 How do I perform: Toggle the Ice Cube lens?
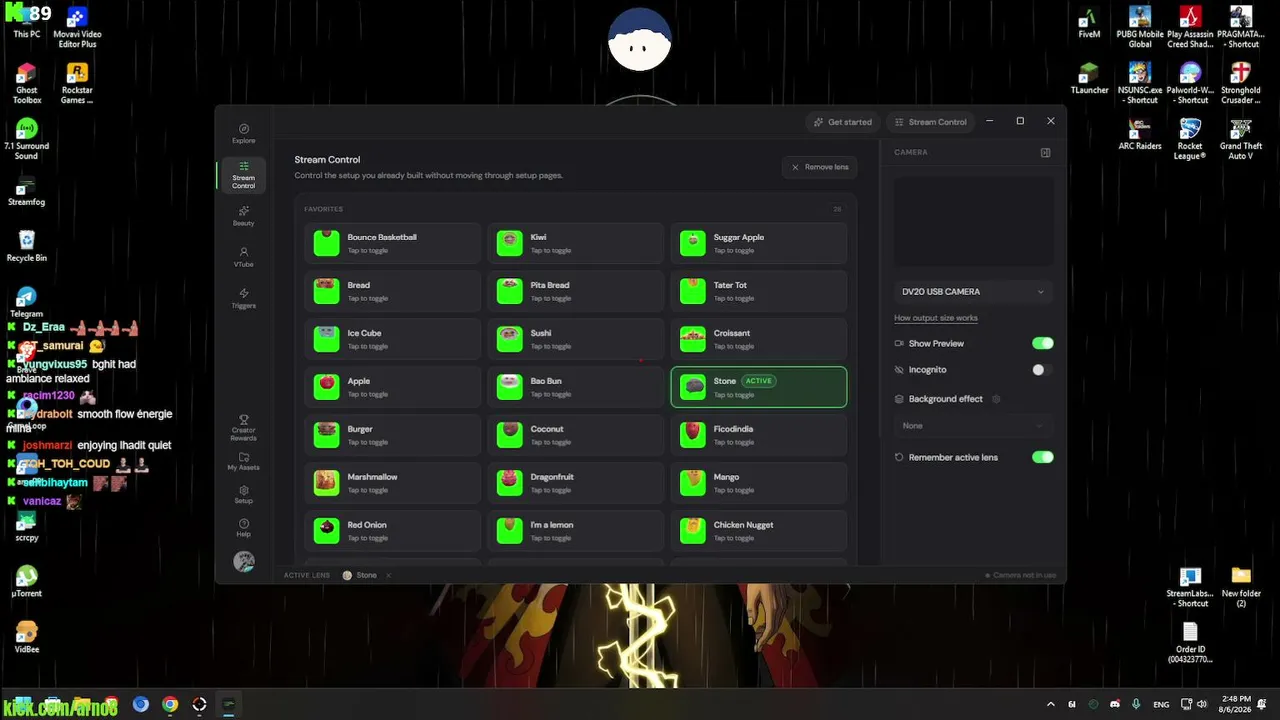click(393, 339)
